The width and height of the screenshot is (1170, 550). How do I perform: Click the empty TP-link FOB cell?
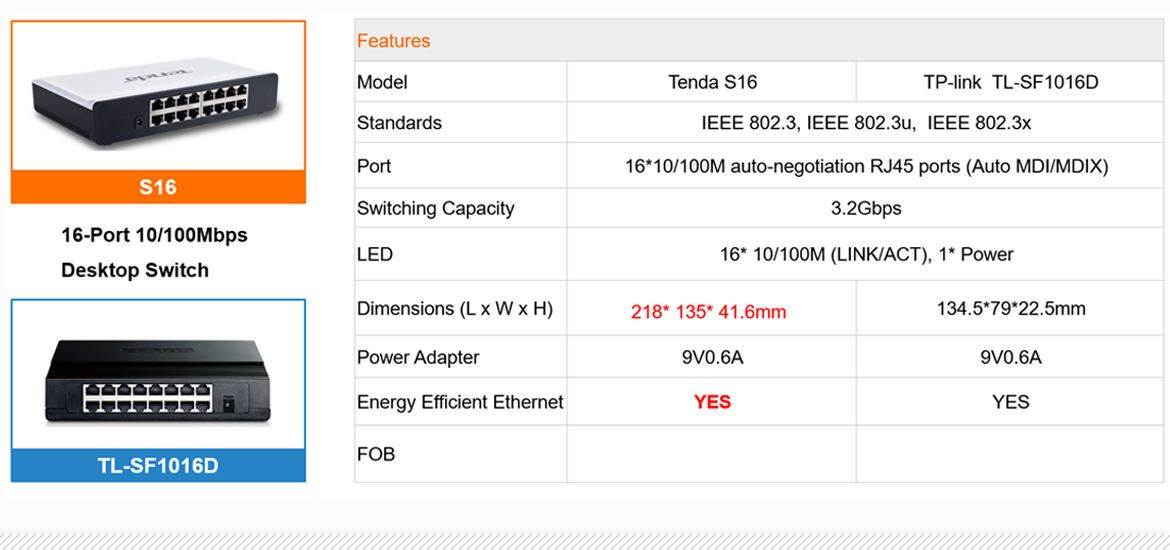pyautogui.click(x=1010, y=454)
